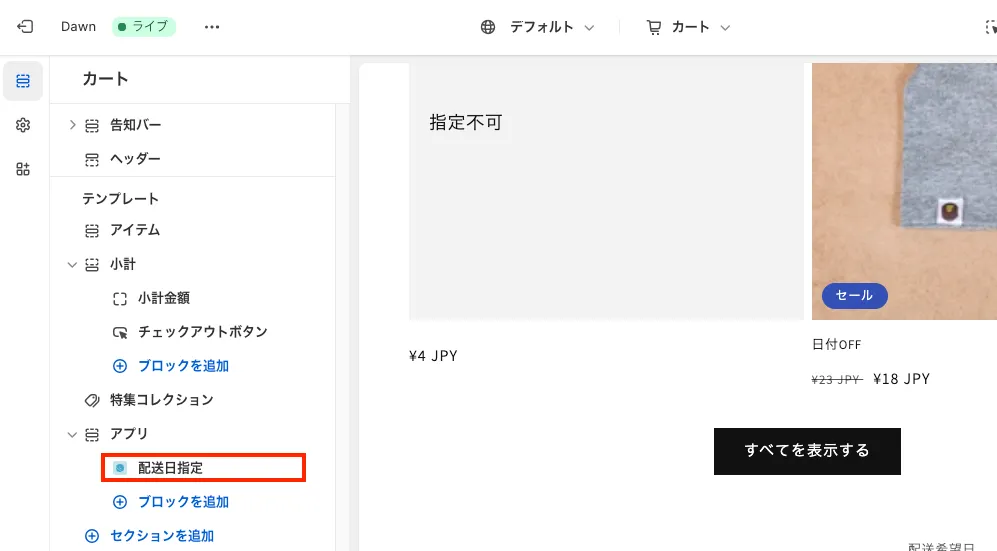Click the inspector icon at top right
Screen dimensions: 997x551
(x=990, y=27)
